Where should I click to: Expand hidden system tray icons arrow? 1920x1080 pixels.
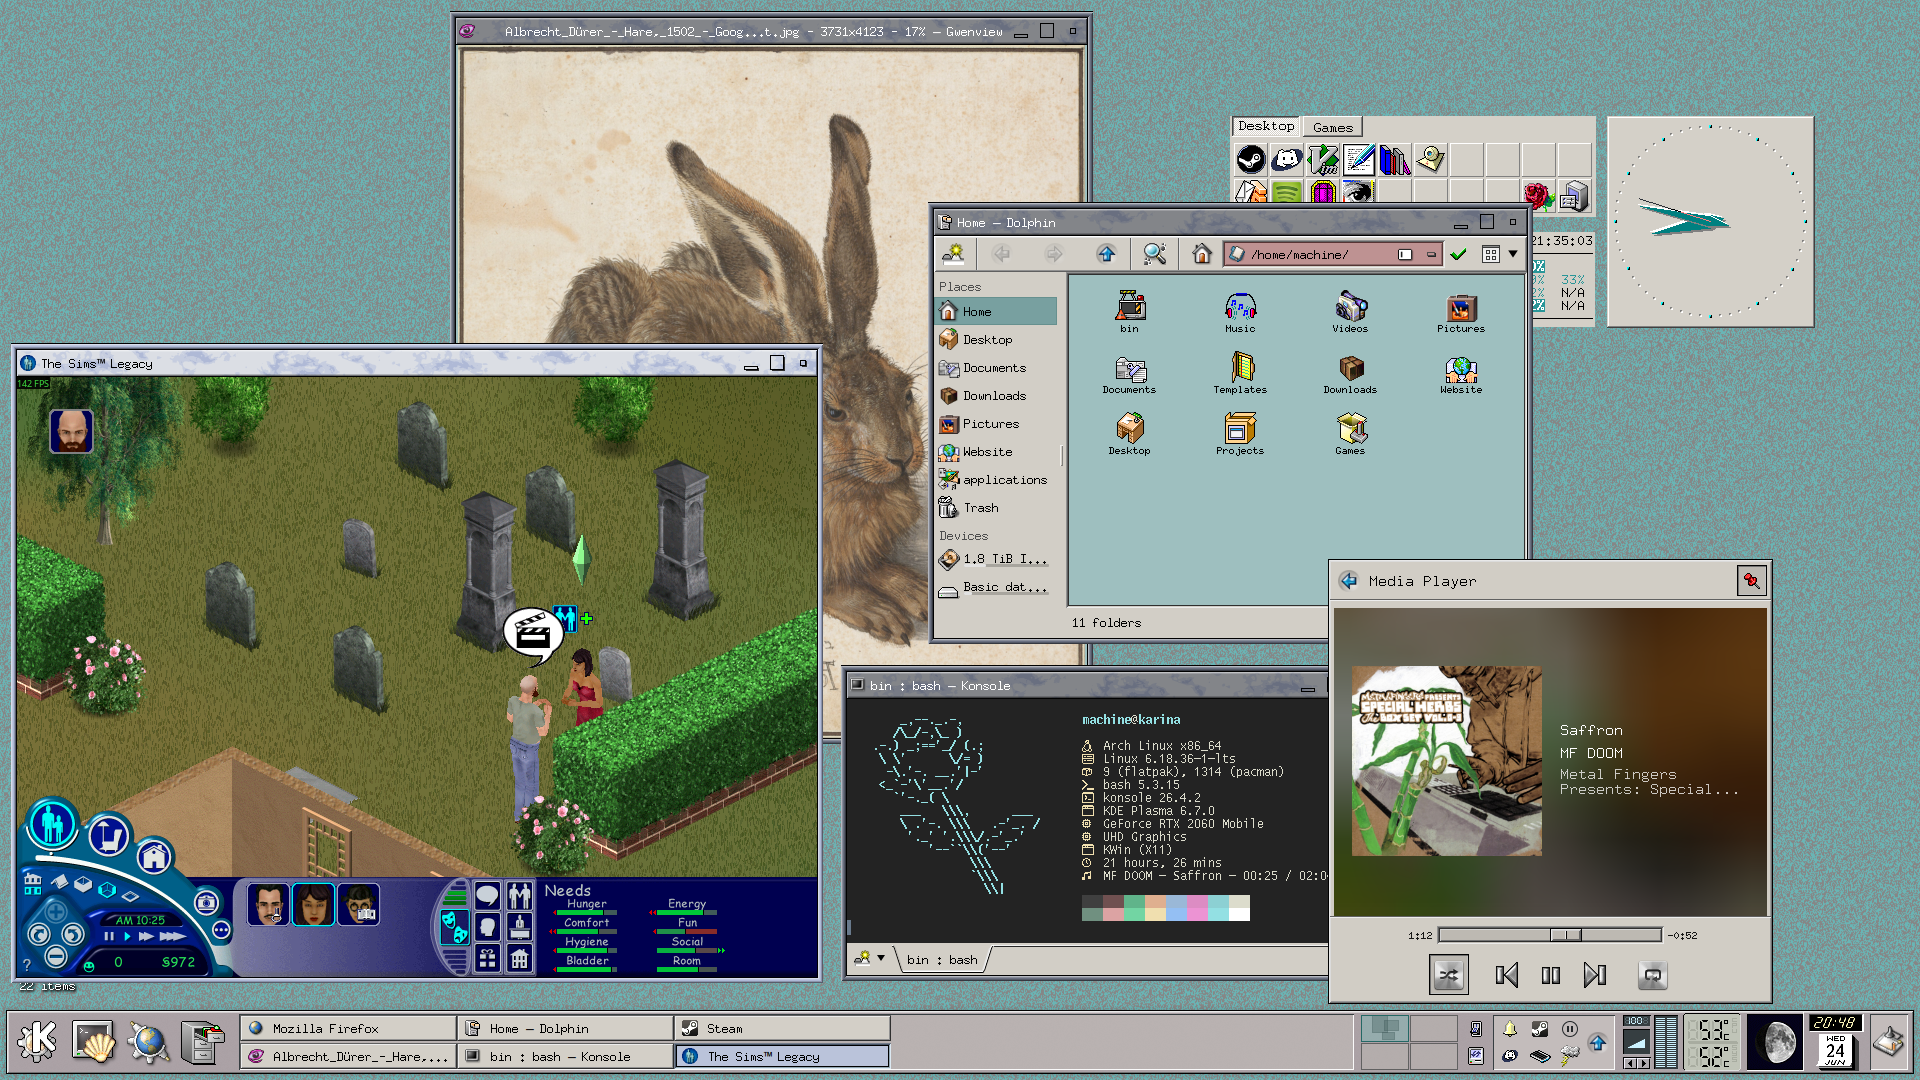click(x=1598, y=1042)
